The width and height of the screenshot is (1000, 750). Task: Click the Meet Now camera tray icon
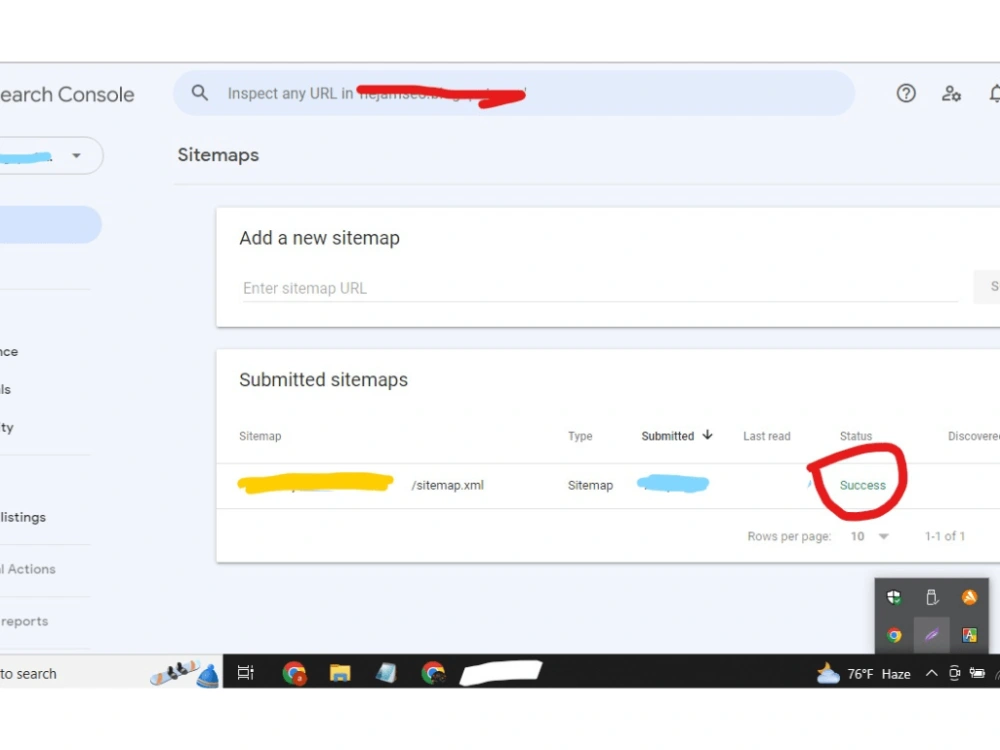[x=954, y=673]
